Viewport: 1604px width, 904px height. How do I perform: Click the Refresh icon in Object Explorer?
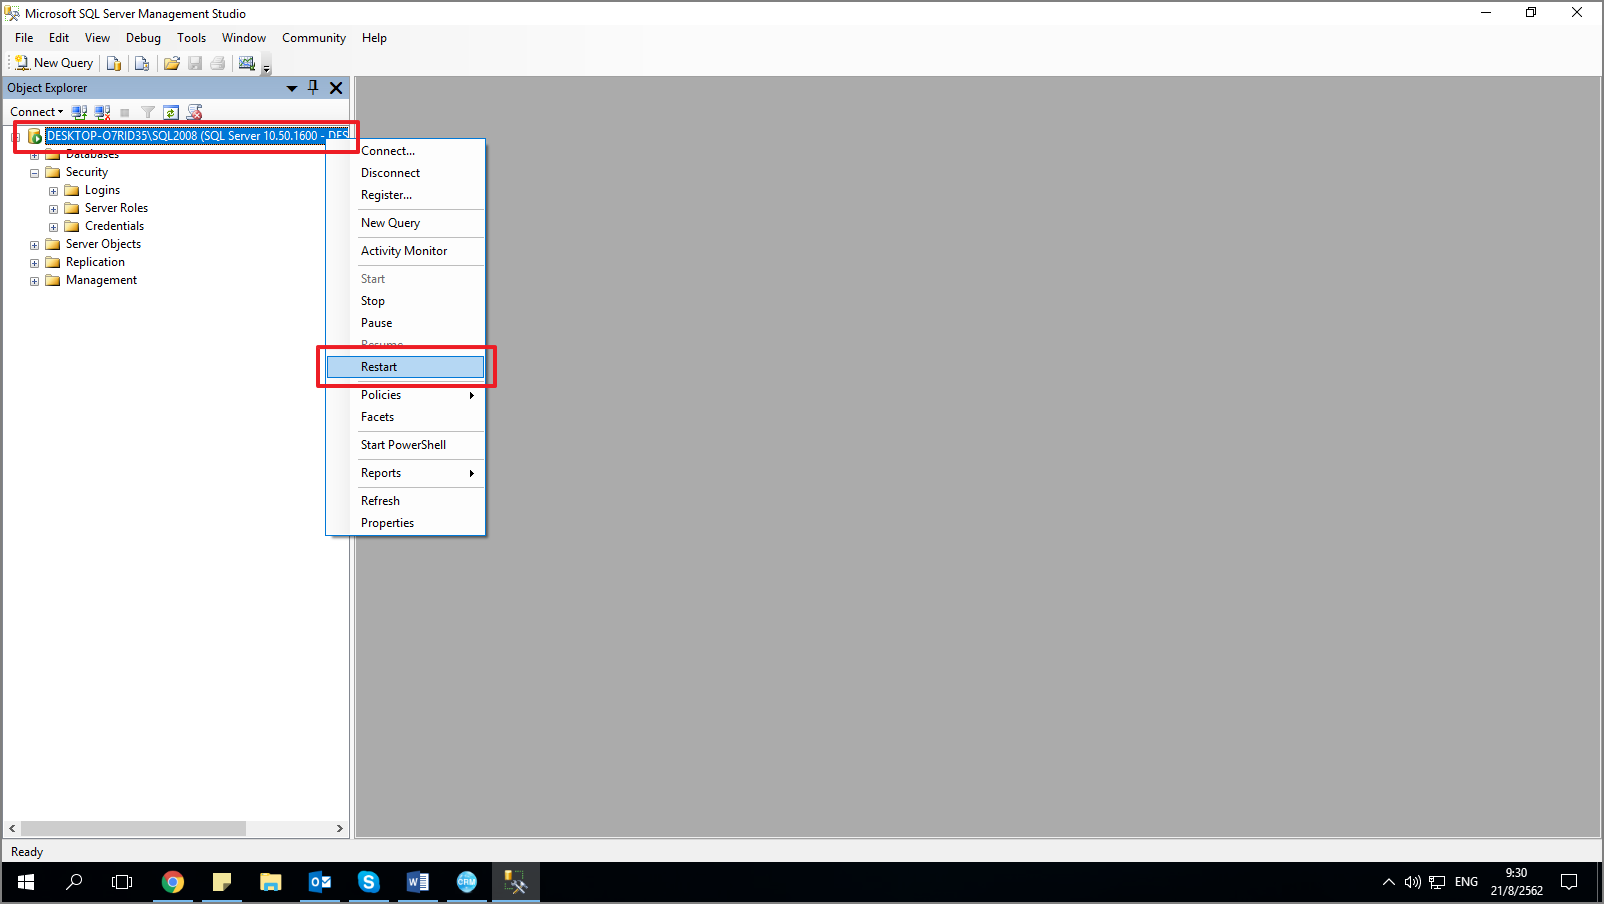pyautogui.click(x=171, y=112)
